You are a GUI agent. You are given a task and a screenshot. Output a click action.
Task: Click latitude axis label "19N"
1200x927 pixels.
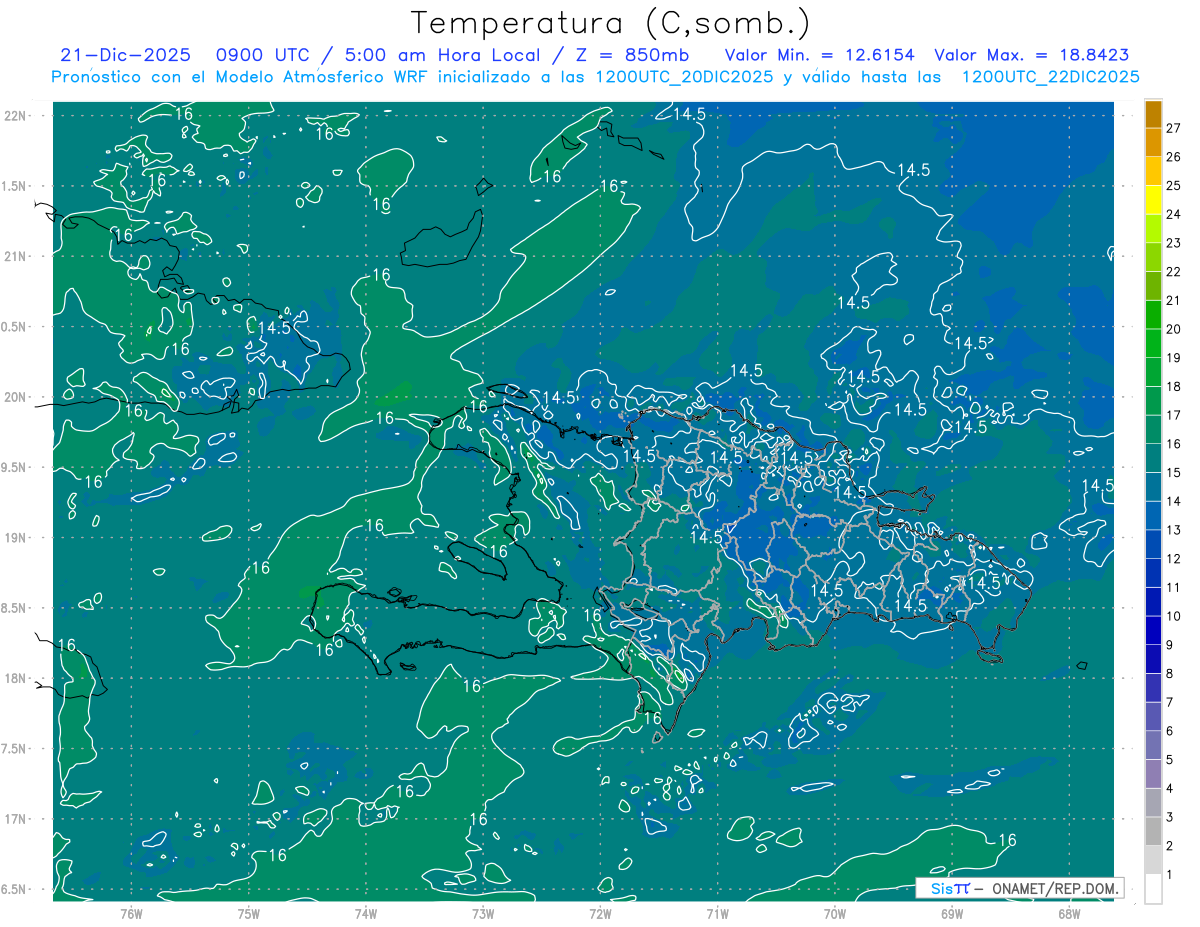point(16,538)
